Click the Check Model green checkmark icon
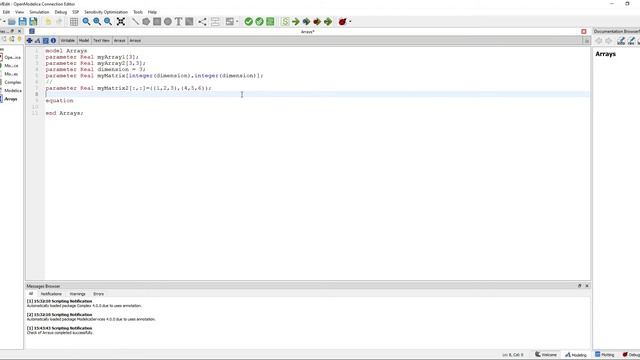 tap(249, 22)
